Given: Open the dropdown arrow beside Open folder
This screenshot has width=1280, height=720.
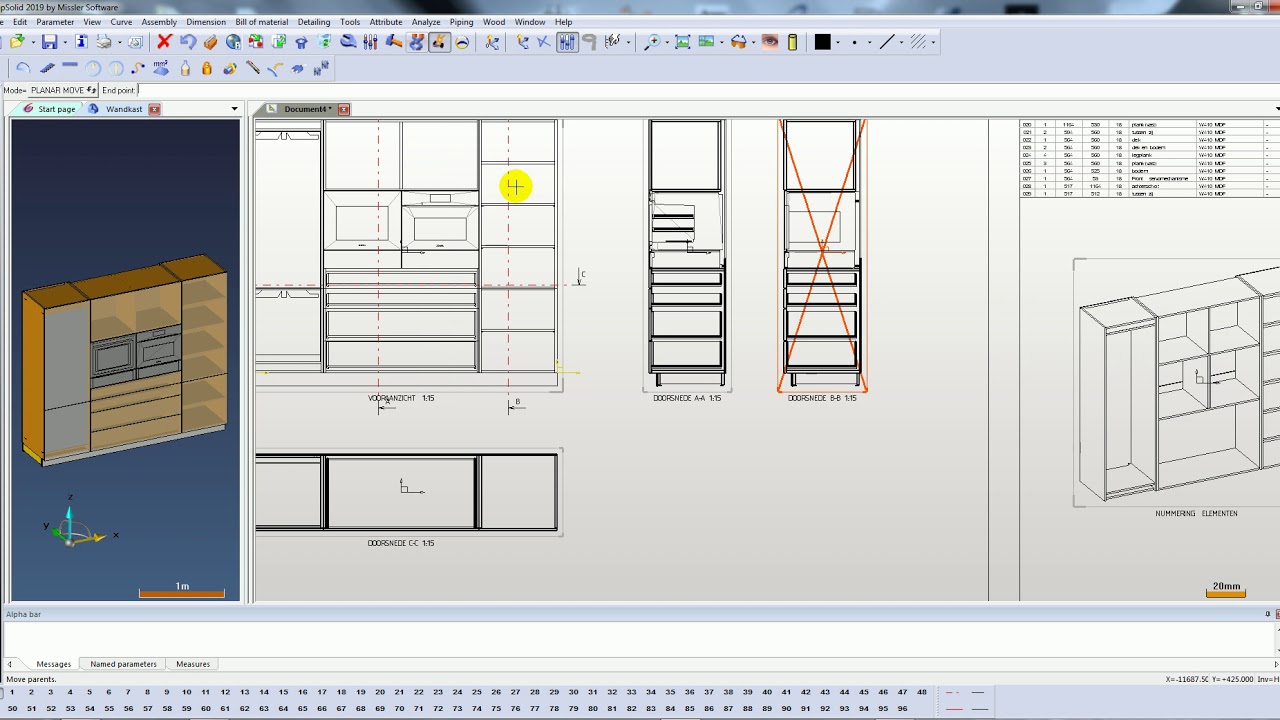Looking at the screenshot, I should (x=33, y=42).
